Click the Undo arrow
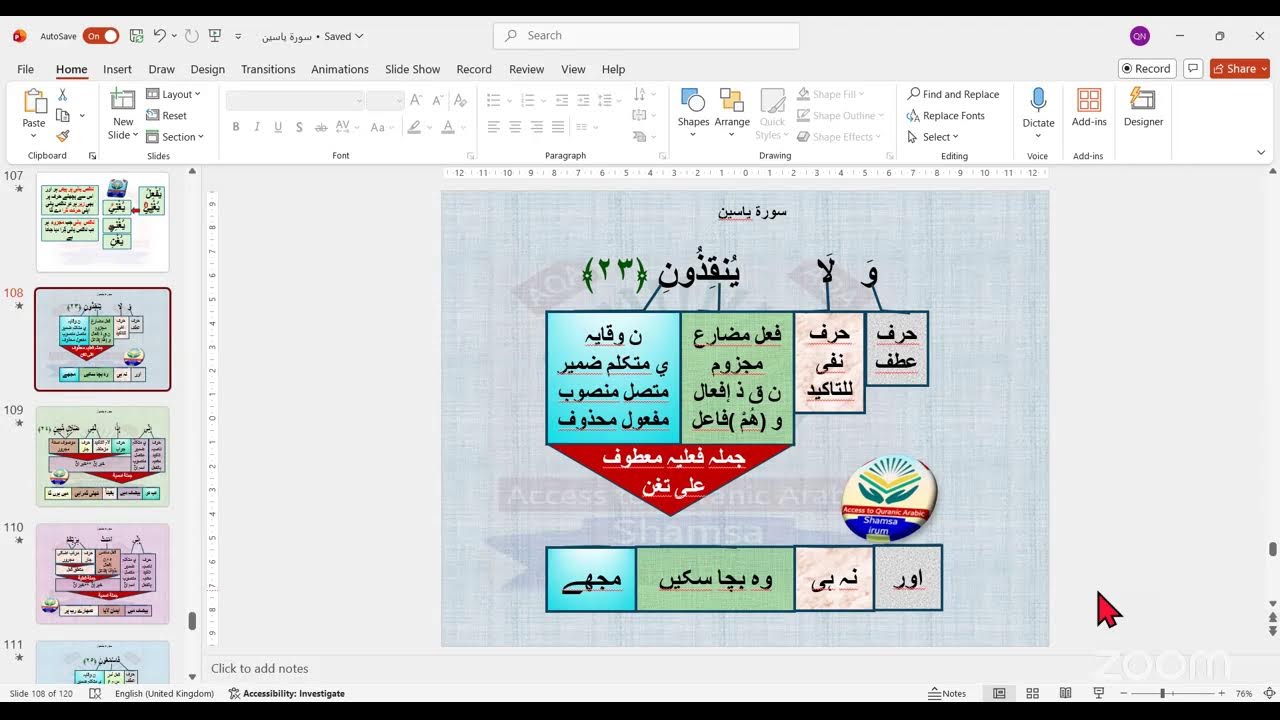The width and height of the screenshot is (1280, 720). [x=159, y=36]
